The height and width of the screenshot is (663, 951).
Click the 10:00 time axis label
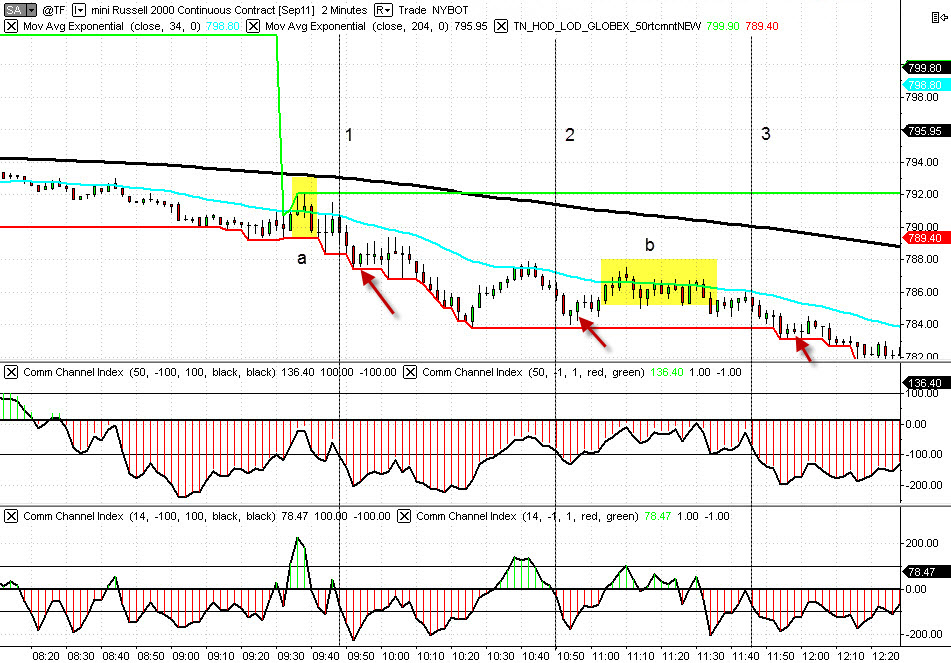(395, 656)
